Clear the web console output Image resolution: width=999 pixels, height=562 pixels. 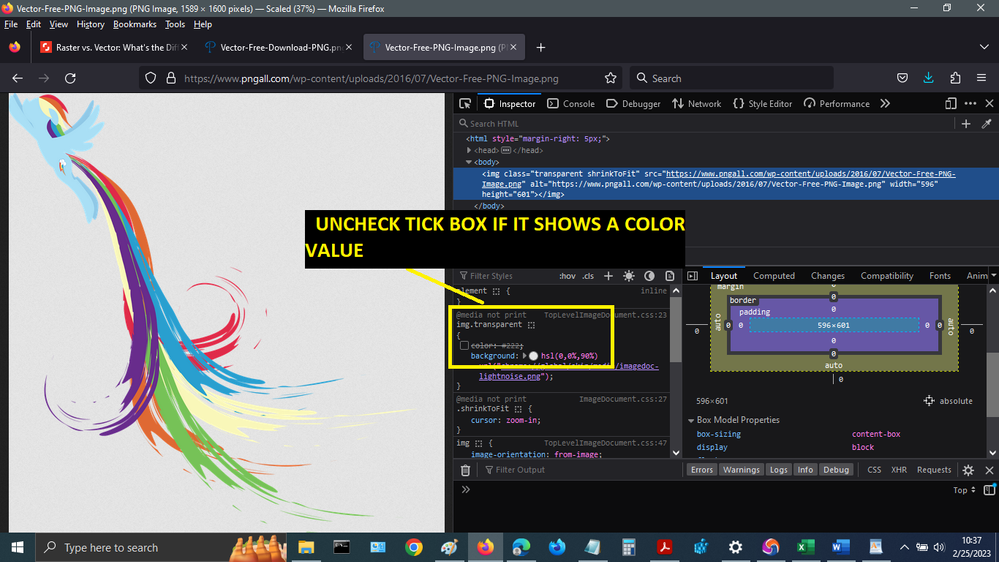(x=466, y=470)
